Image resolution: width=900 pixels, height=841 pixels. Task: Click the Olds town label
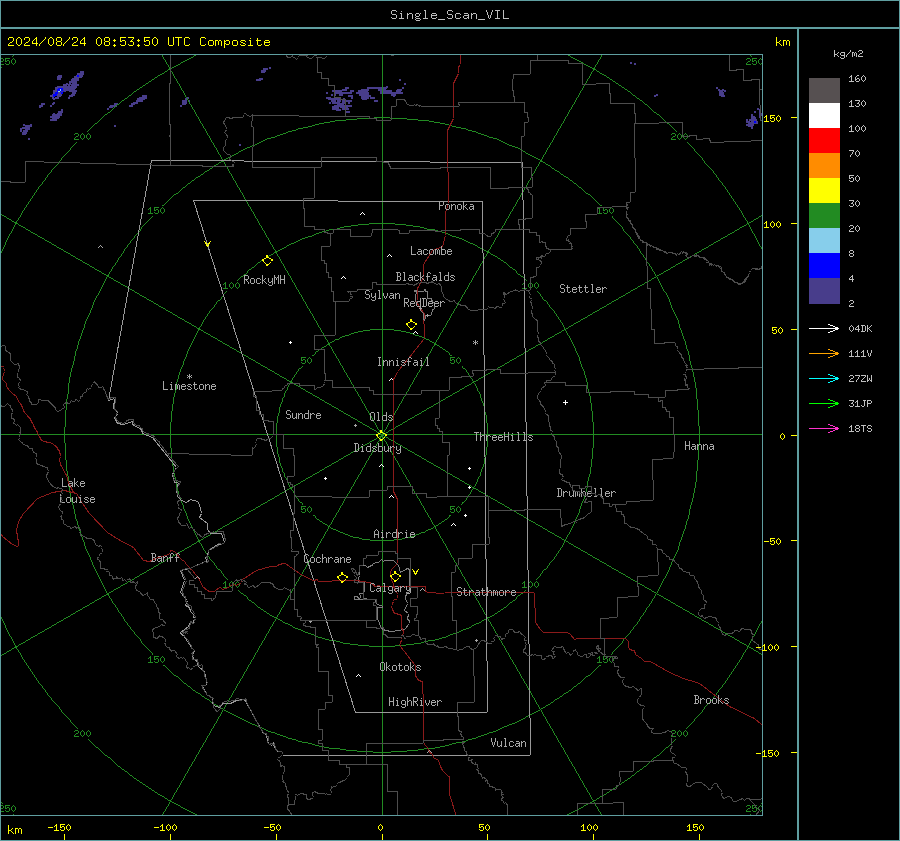[x=381, y=417]
